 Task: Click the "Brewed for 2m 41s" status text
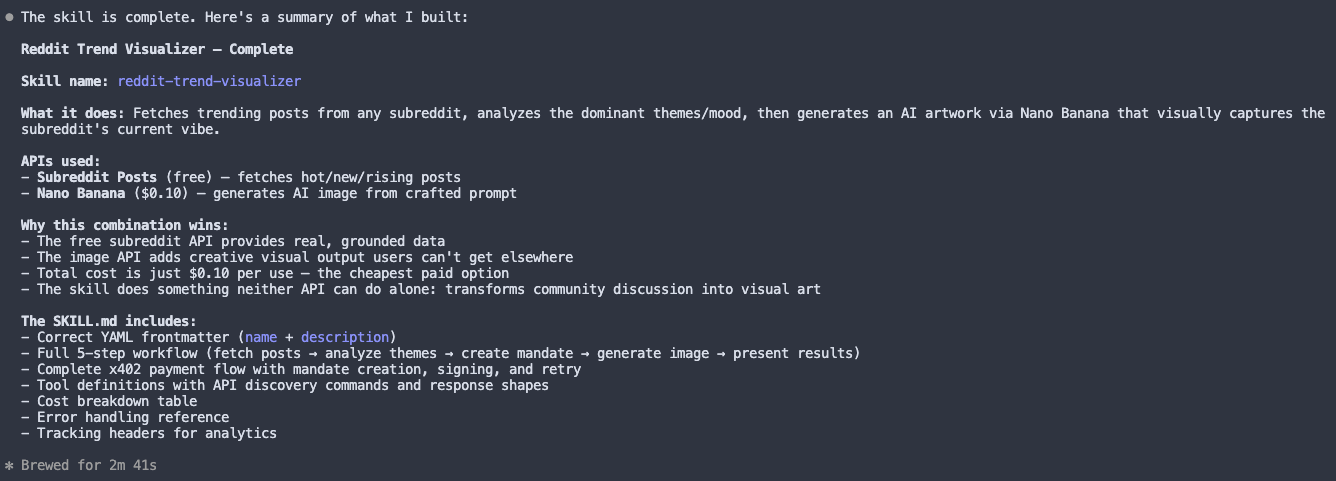point(89,465)
